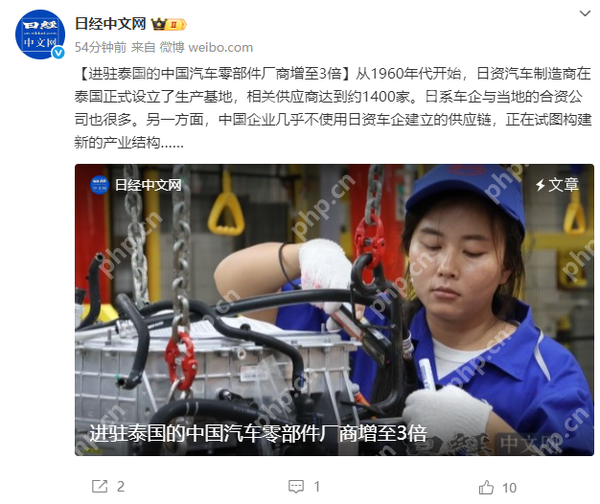Click the repost share arrow icon
This screenshot has height=504, width=600.
pos(100,486)
